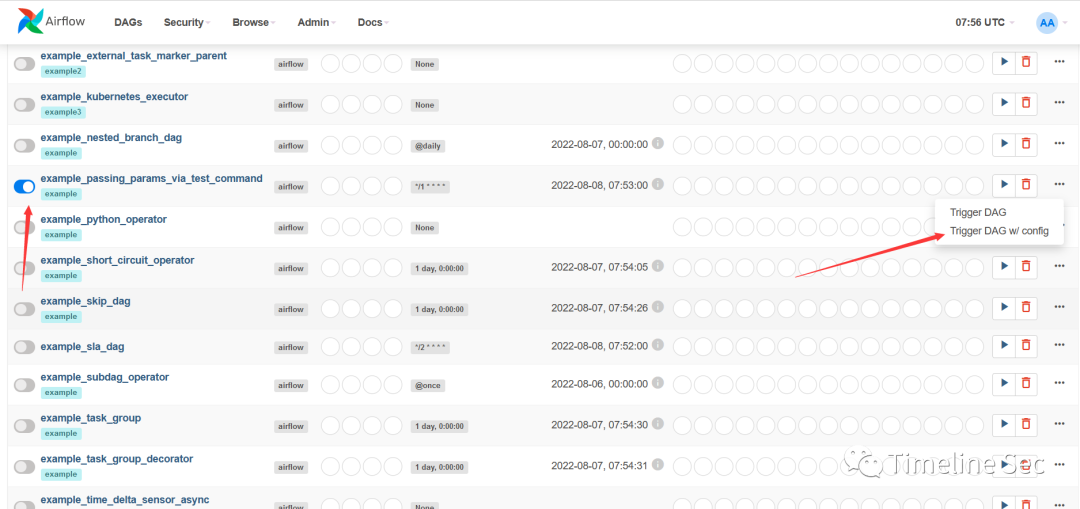The height and width of the screenshot is (509, 1080).
Task: Expand the Security dropdown menu
Action: point(187,22)
